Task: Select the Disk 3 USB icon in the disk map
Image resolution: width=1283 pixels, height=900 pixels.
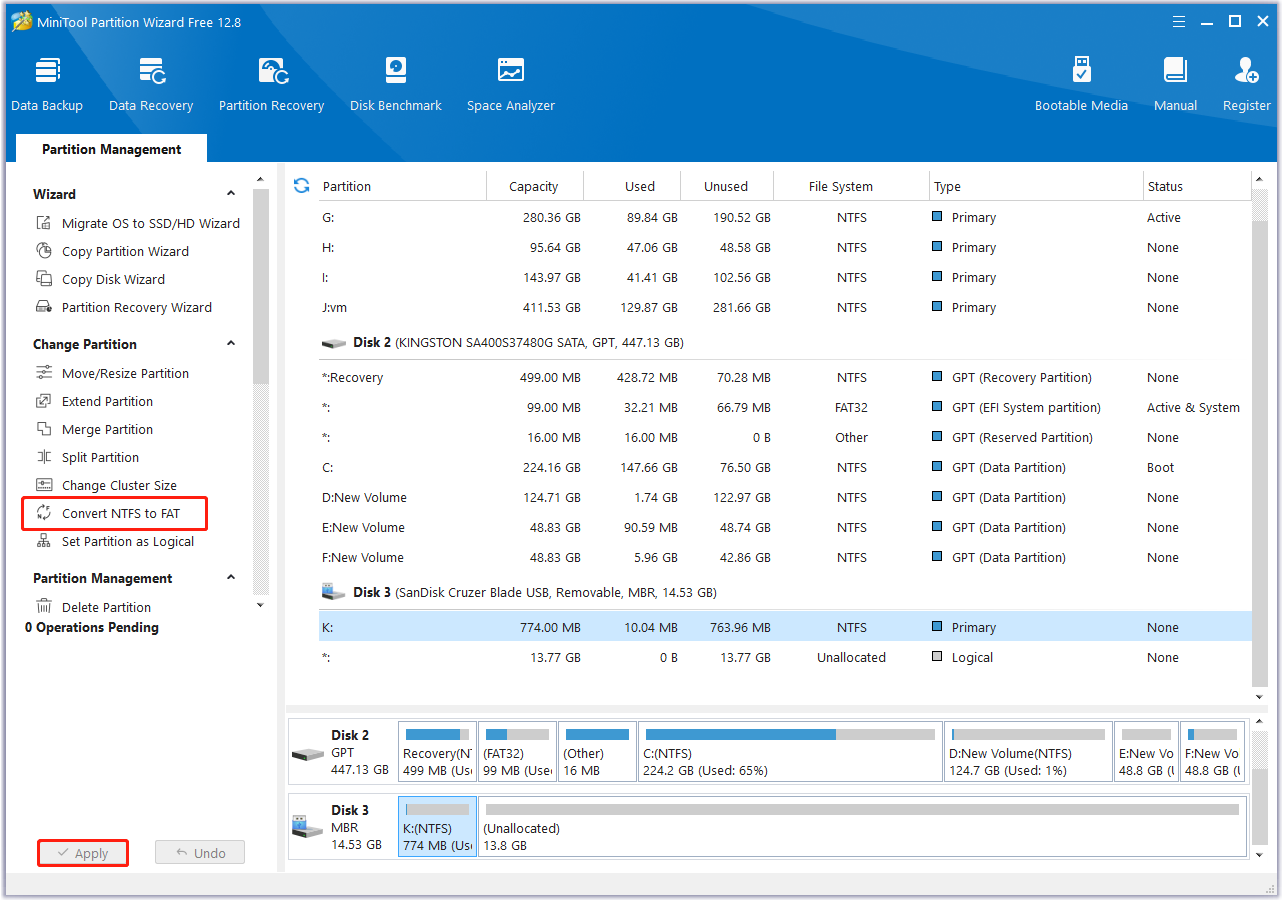Action: tap(308, 827)
